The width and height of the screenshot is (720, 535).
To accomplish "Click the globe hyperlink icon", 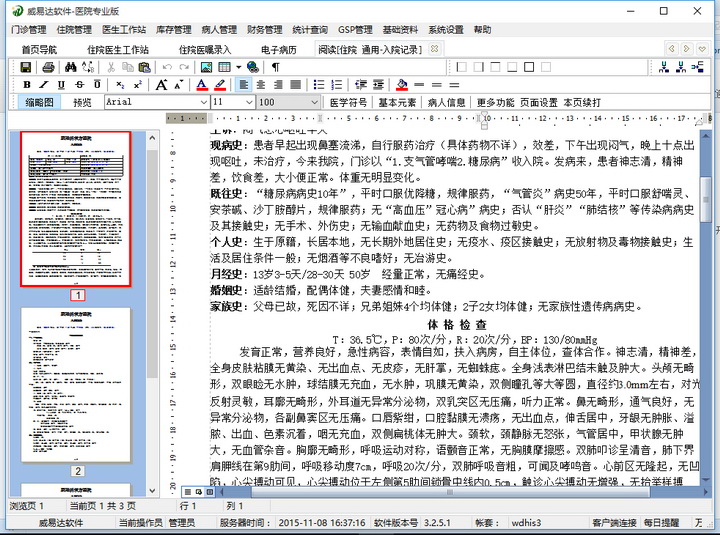I will (x=253, y=68).
